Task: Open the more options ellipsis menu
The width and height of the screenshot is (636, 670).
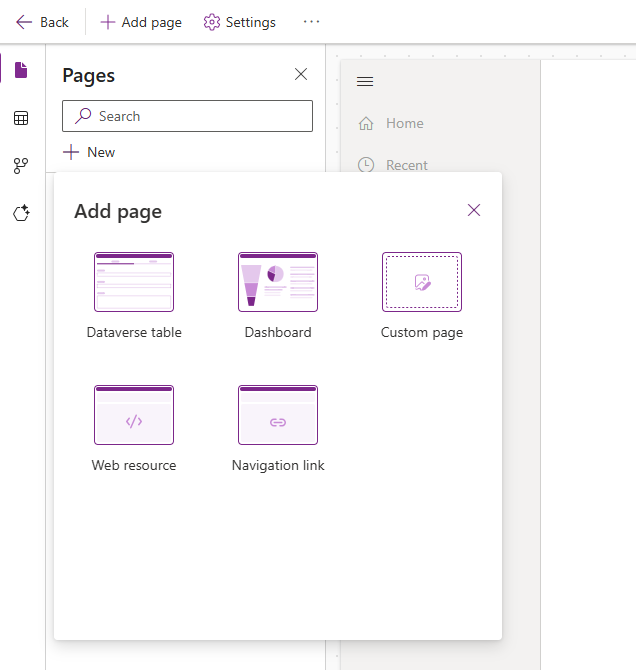Action: [311, 22]
